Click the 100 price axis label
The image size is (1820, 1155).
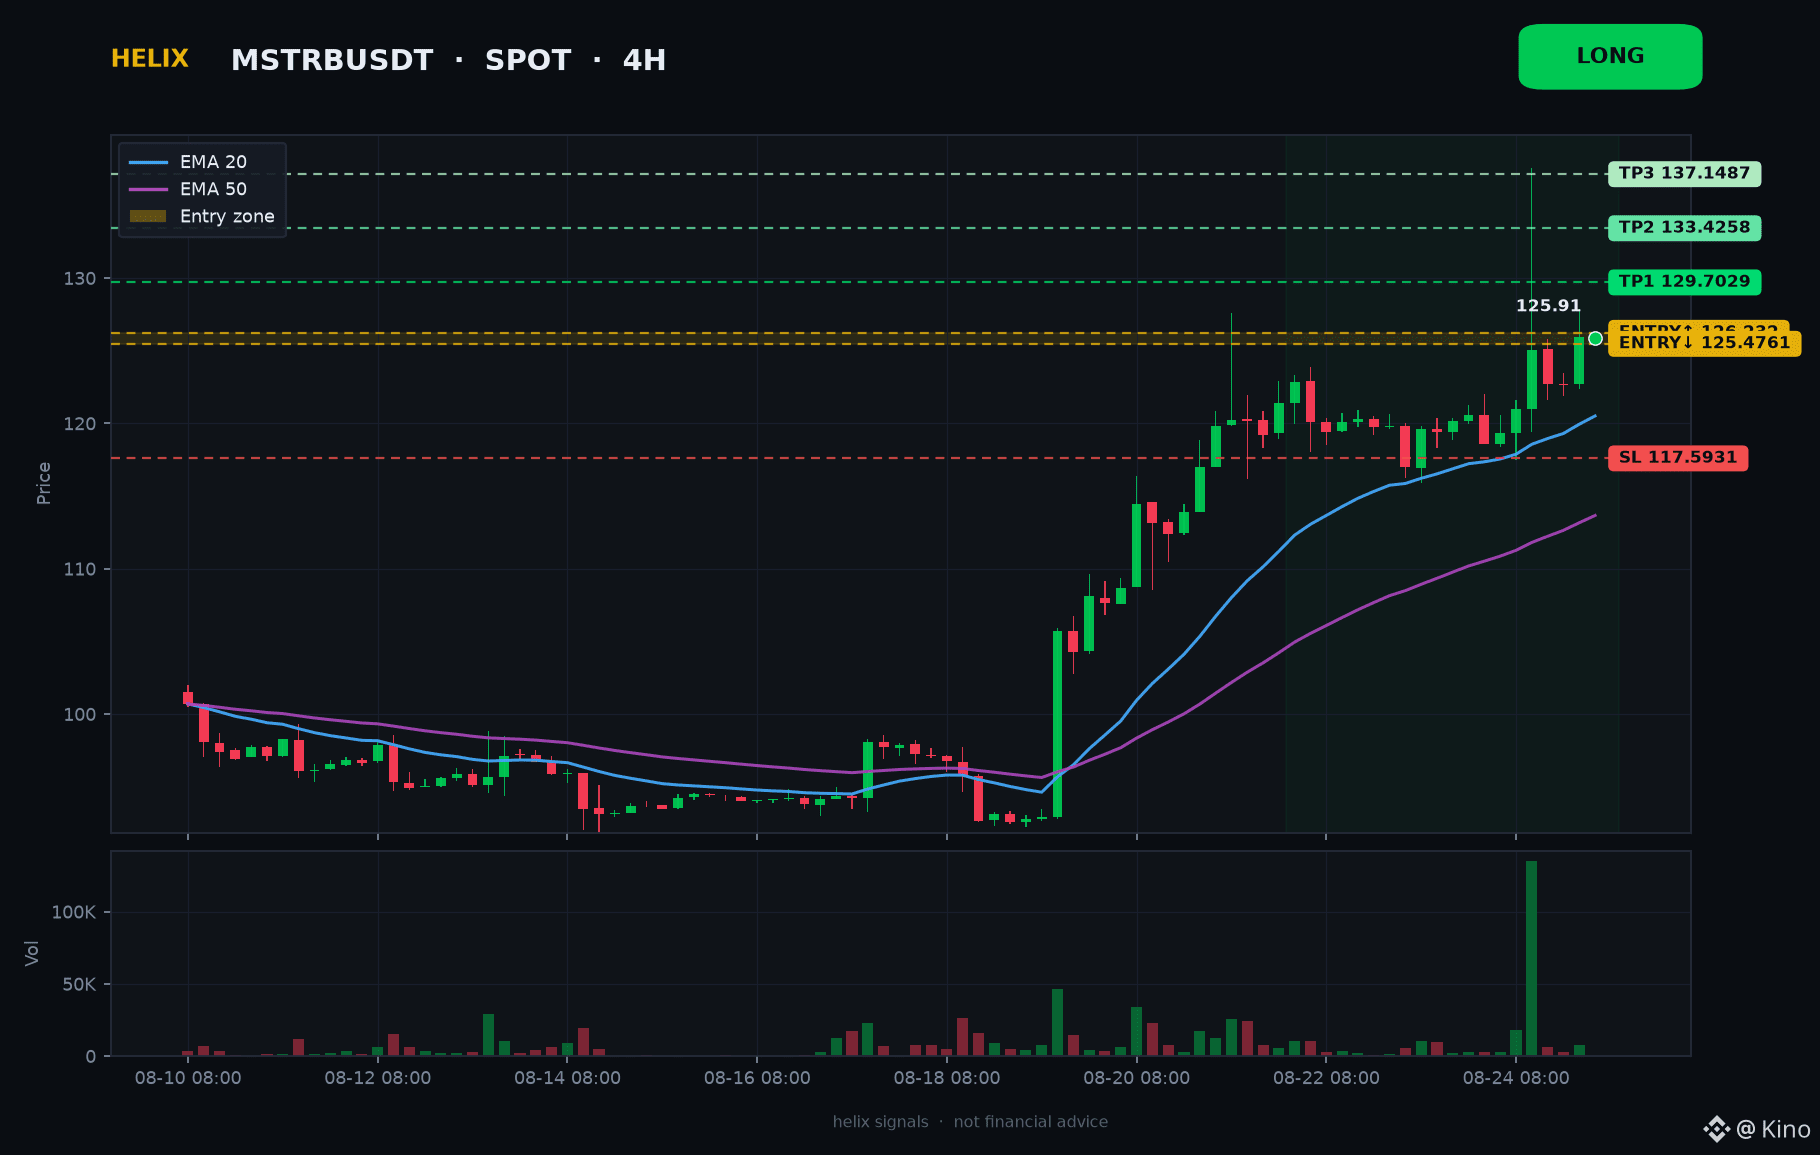click(80, 714)
